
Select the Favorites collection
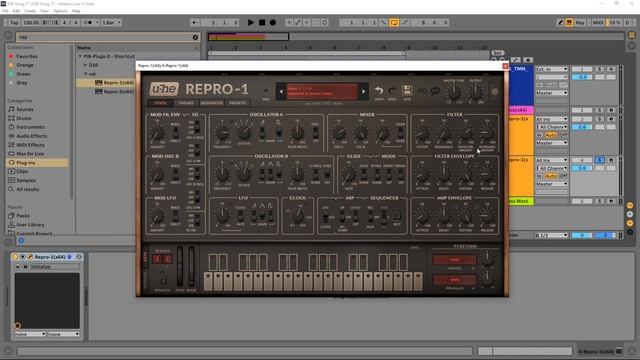click(27, 56)
